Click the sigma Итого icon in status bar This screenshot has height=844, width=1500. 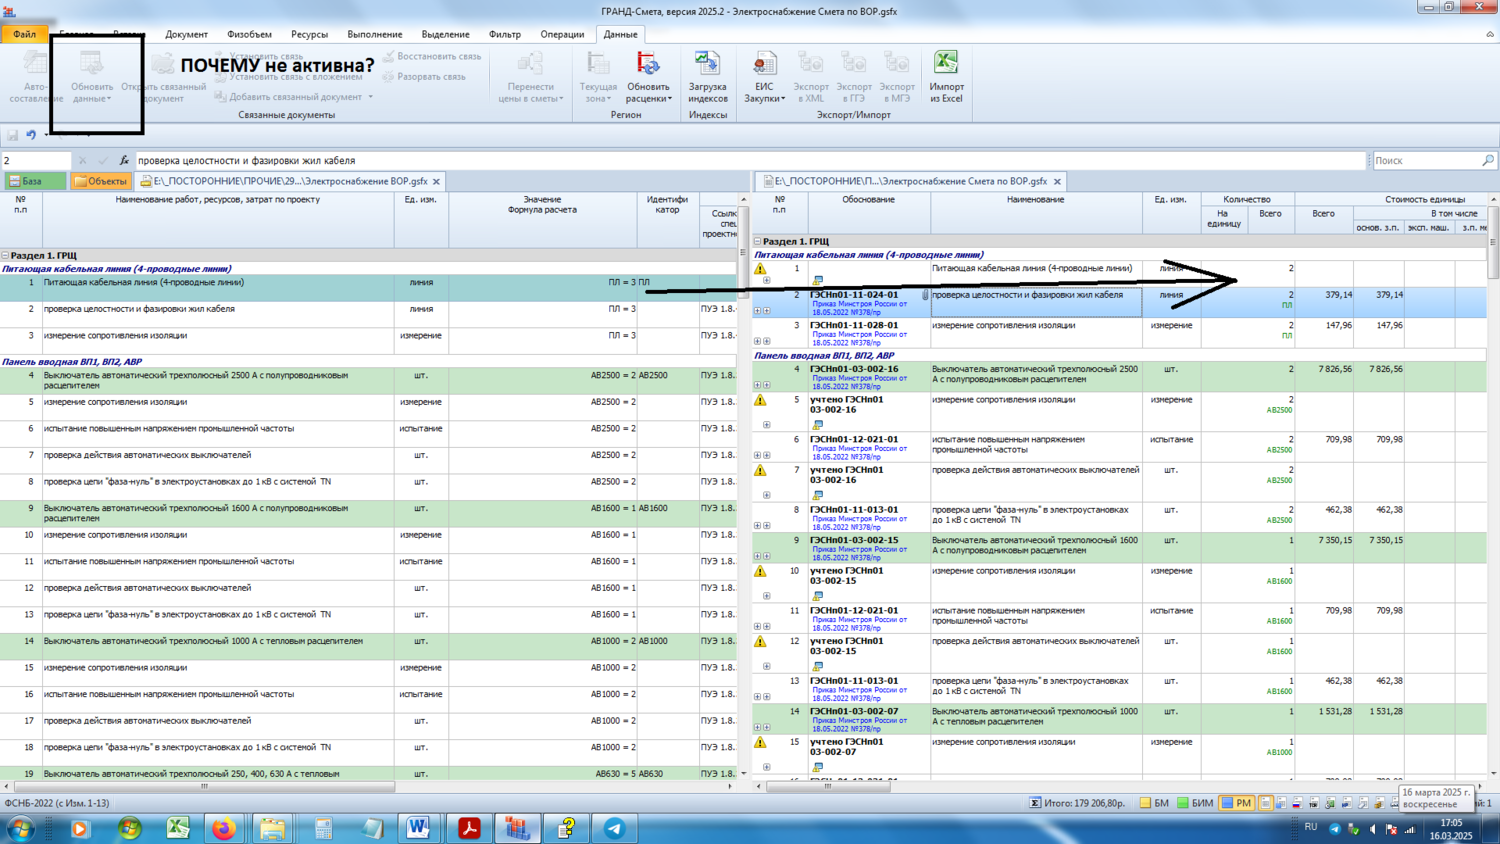click(x=1035, y=803)
